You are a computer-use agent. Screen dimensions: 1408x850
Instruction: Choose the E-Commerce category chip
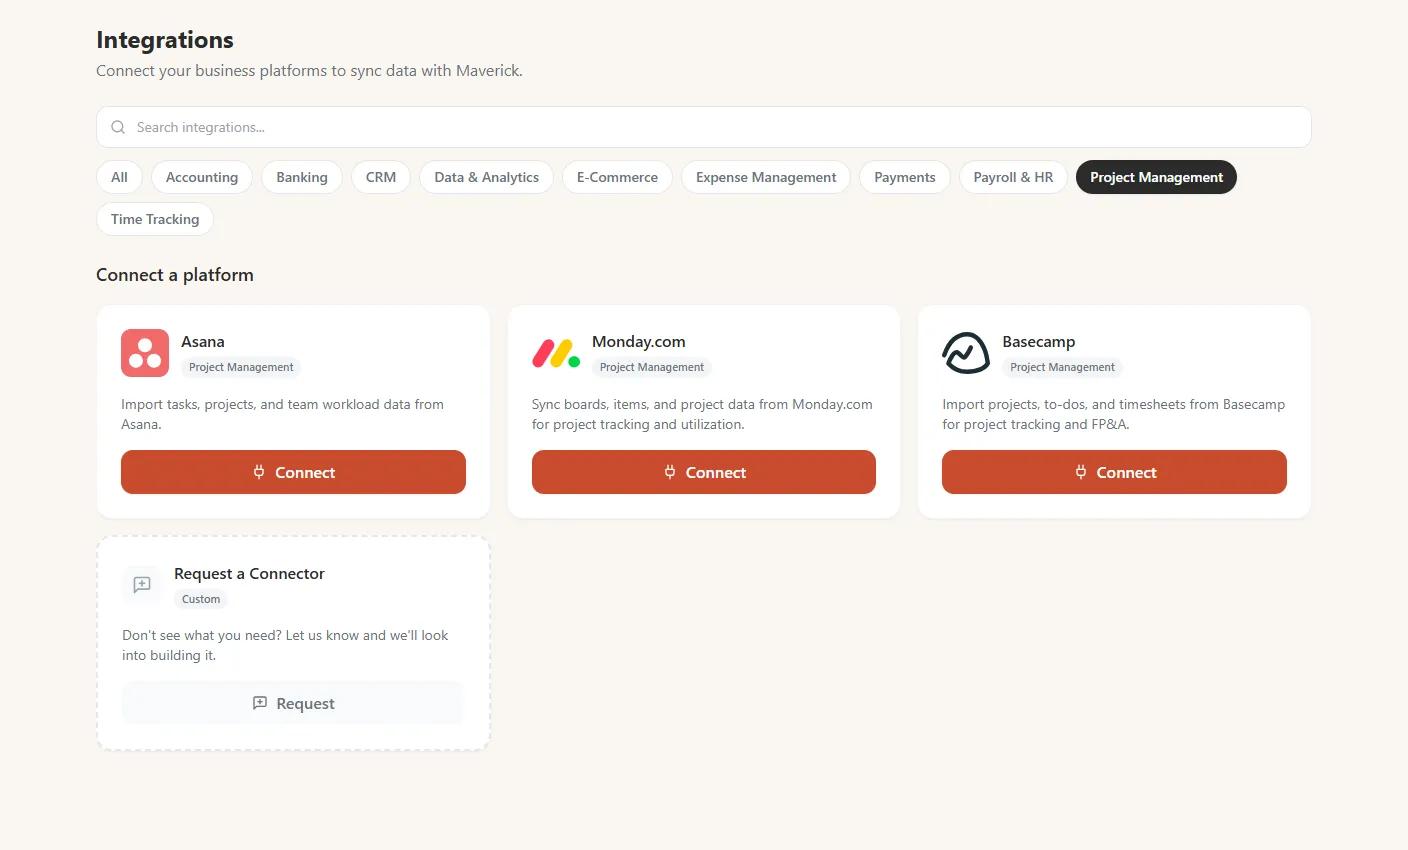tap(617, 177)
